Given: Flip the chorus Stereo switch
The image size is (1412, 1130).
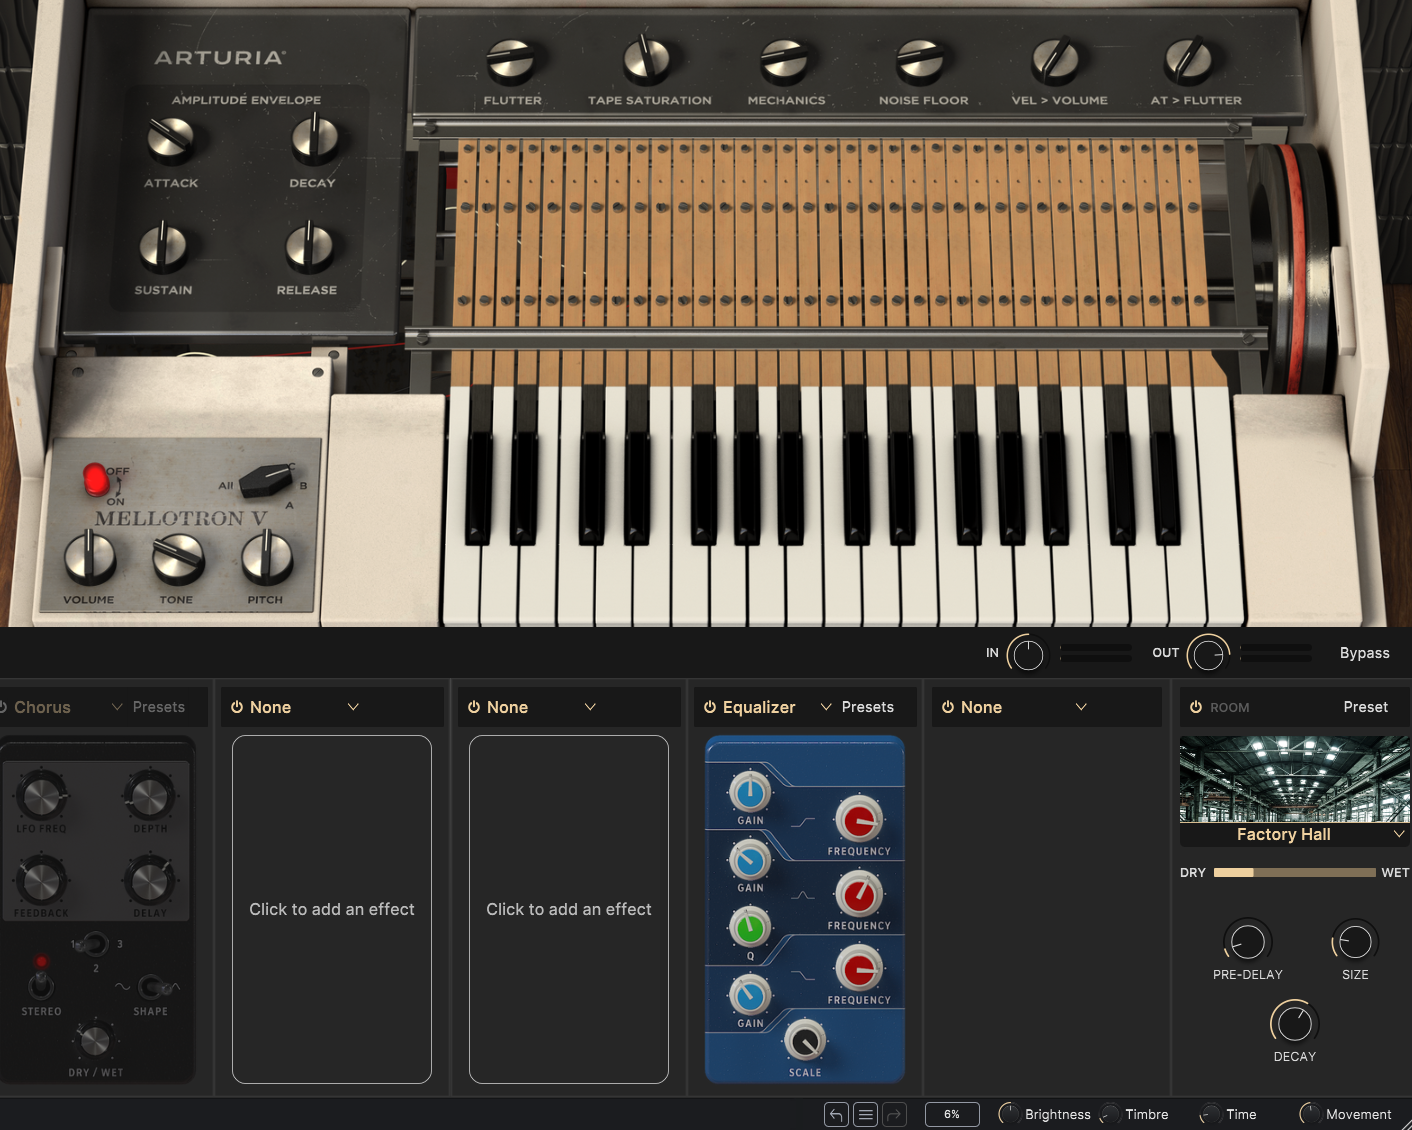Looking at the screenshot, I should coord(41,984).
